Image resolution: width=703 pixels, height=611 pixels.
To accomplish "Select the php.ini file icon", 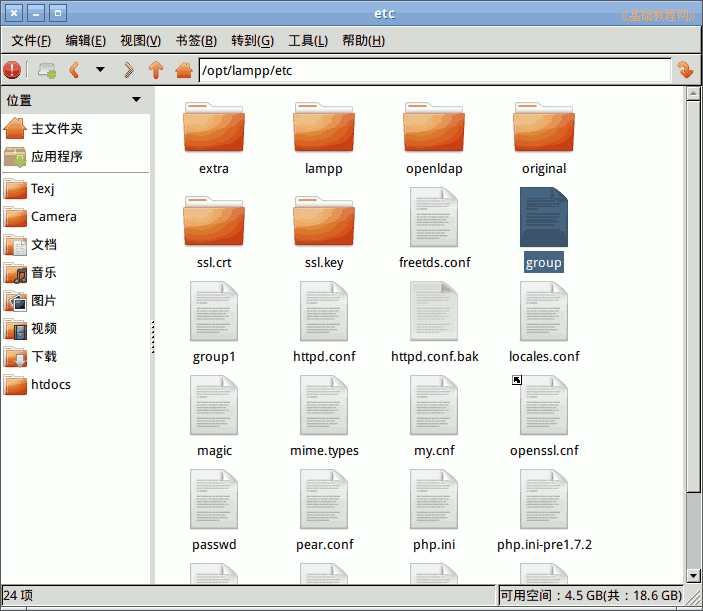I will coord(434,499).
